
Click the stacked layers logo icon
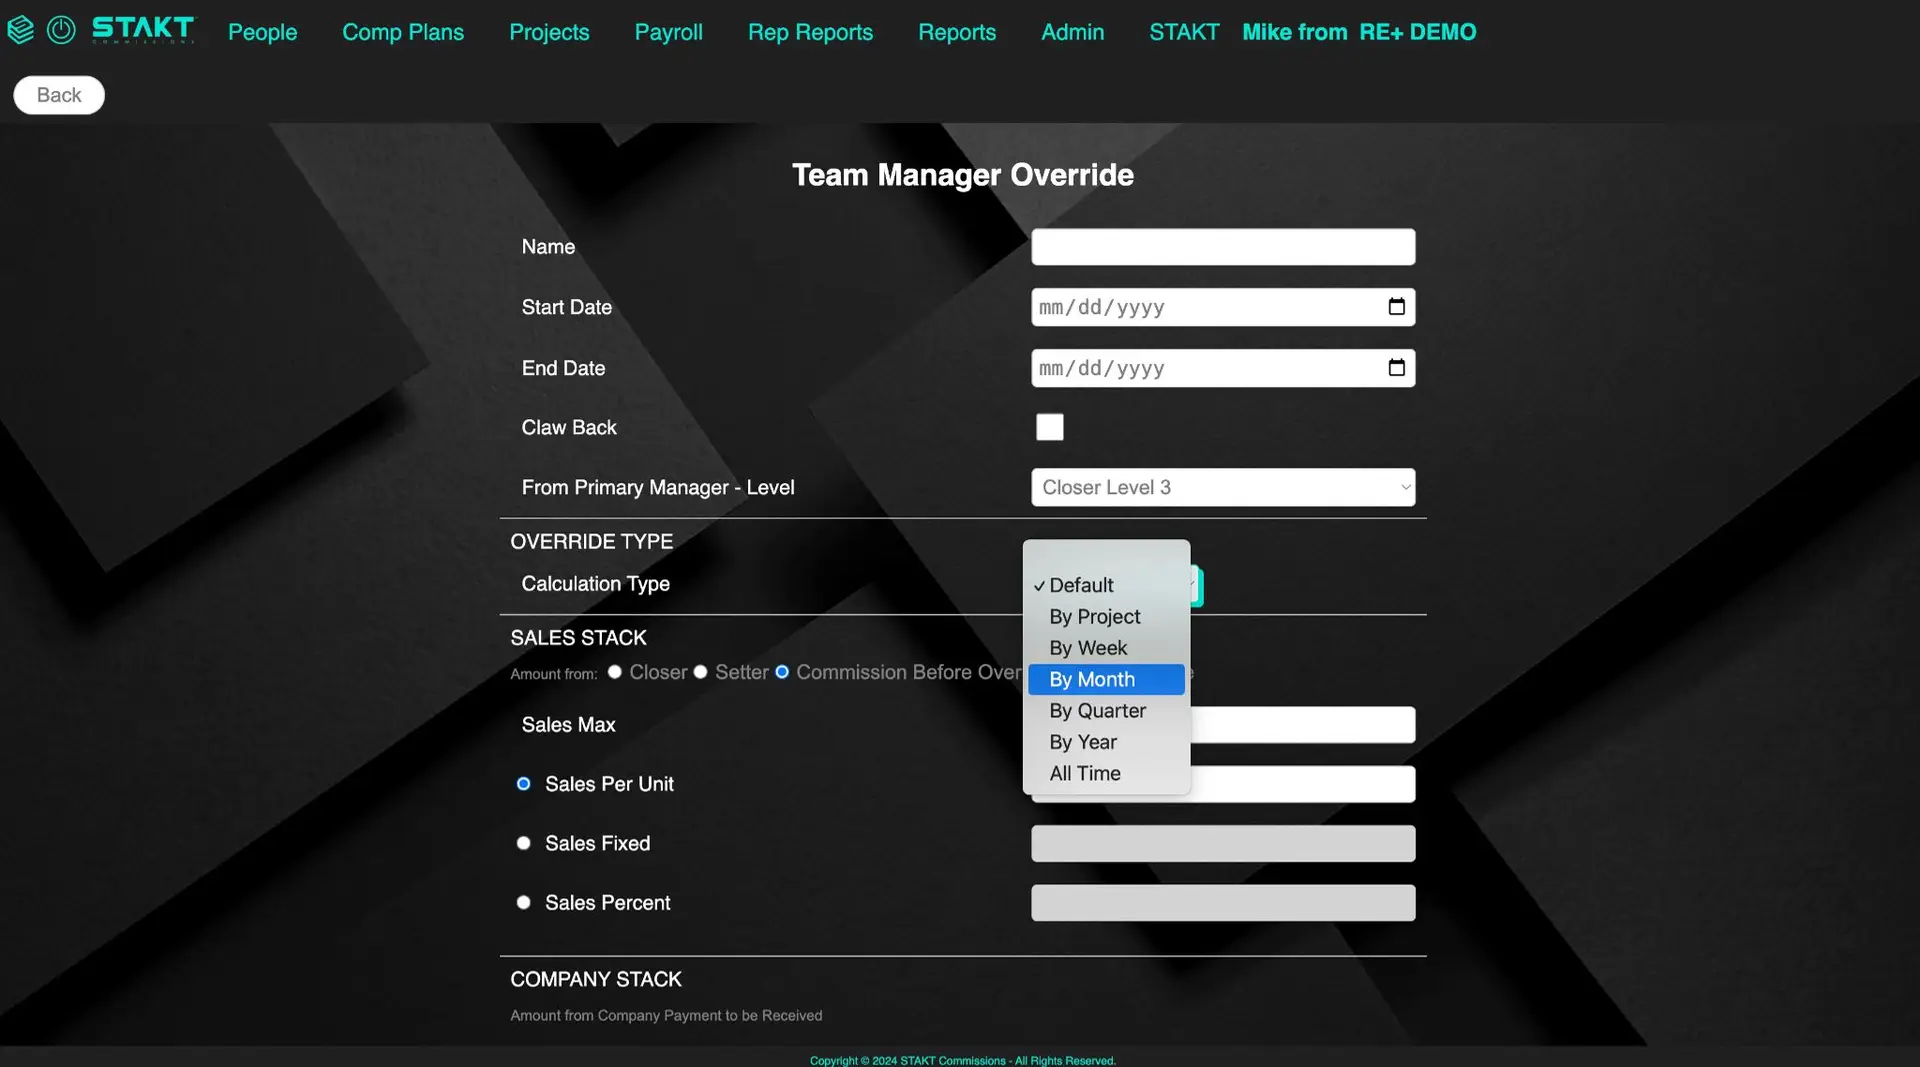point(20,30)
